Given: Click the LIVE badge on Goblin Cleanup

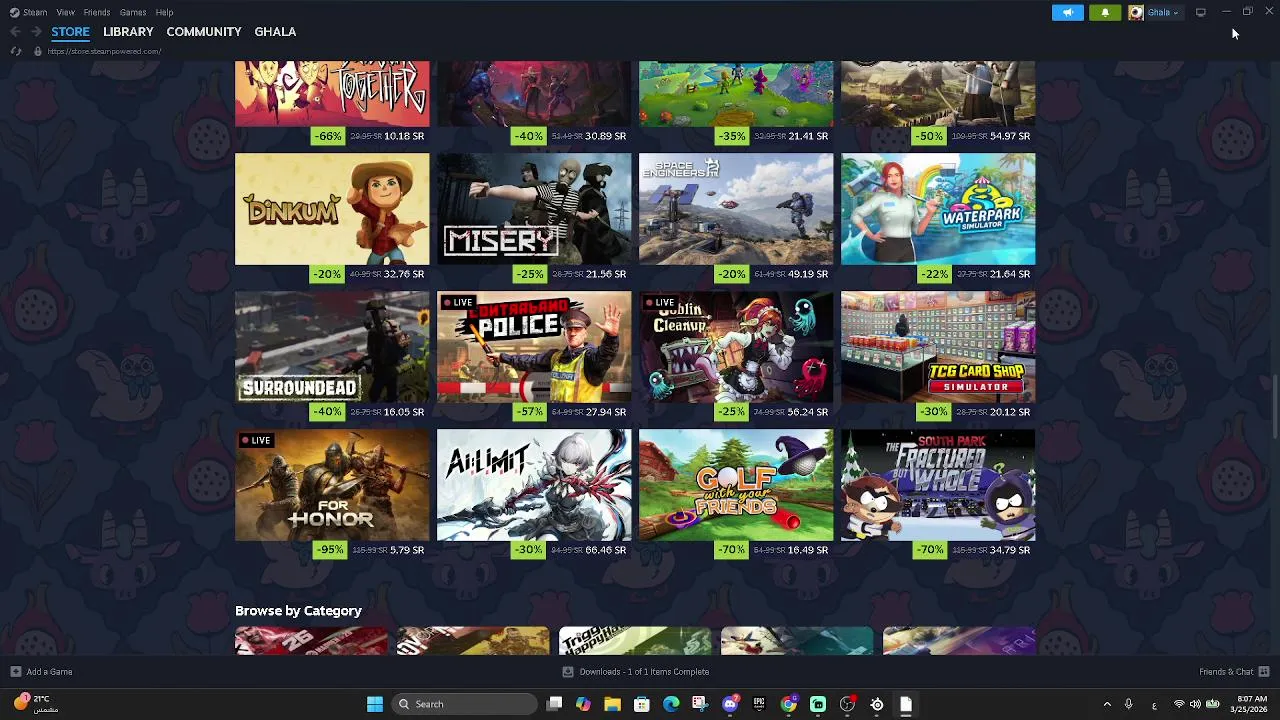Looking at the screenshot, I should 658,302.
